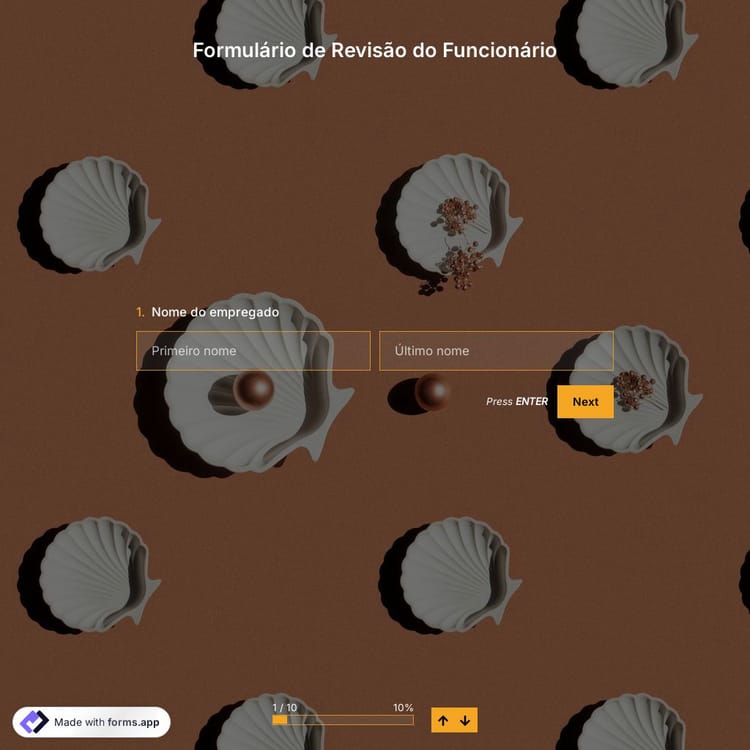
Task: Click the chocolate ball below Primeiro nome field
Action: (x=252, y=389)
